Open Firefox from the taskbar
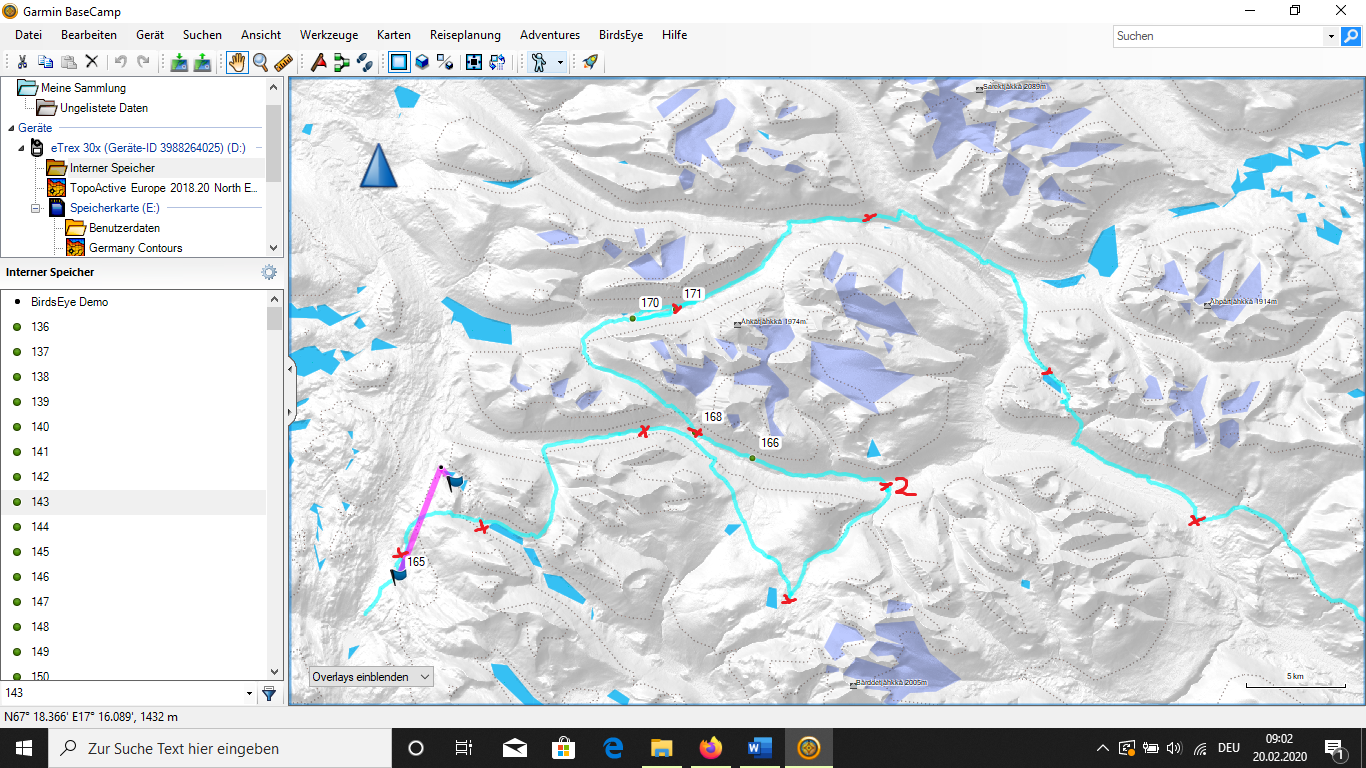Image resolution: width=1366 pixels, height=768 pixels. (710, 748)
